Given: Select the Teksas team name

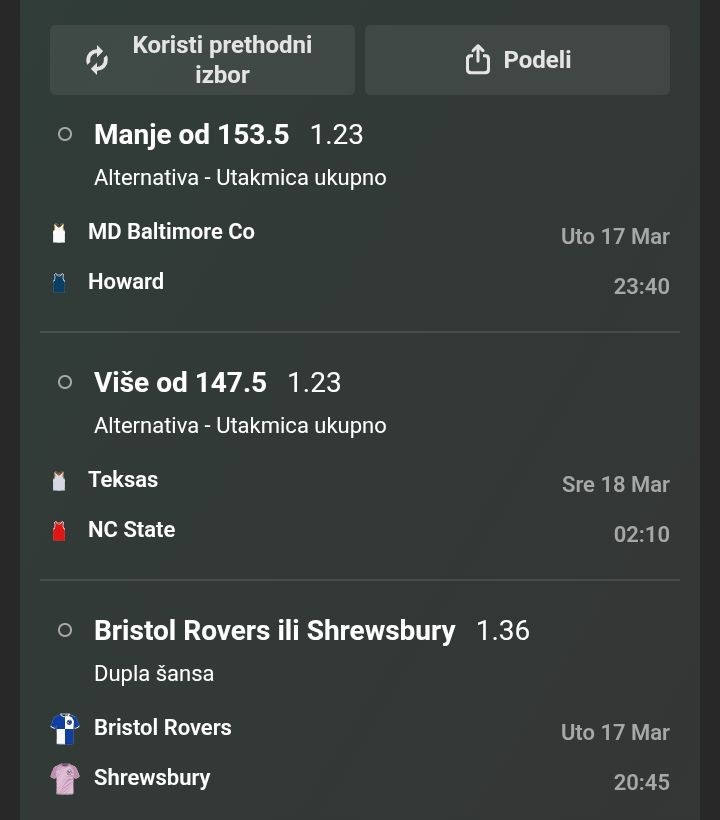Looking at the screenshot, I should tap(123, 480).
